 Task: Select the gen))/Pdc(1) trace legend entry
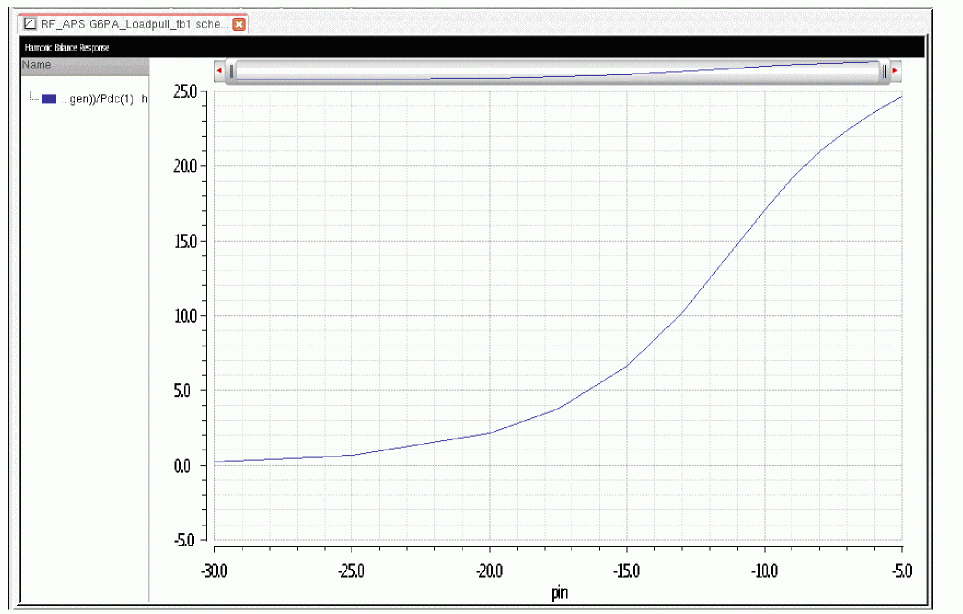102,99
